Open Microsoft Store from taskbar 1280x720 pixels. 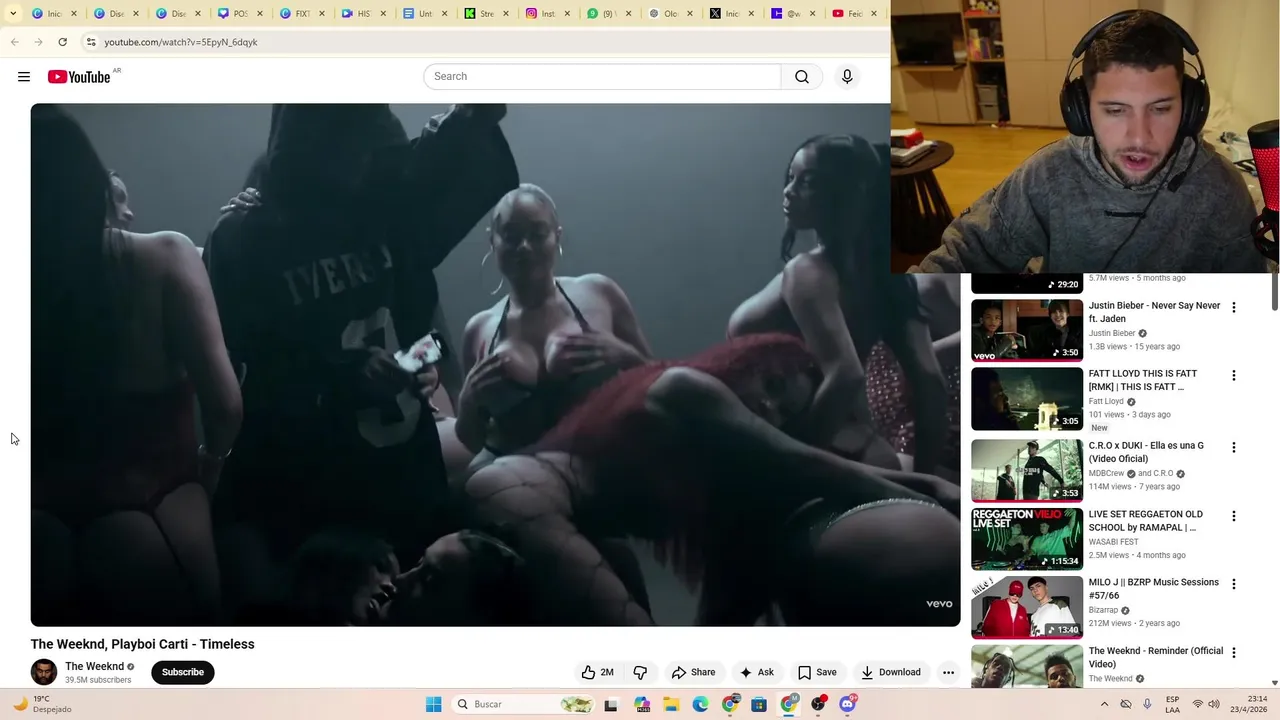759,704
